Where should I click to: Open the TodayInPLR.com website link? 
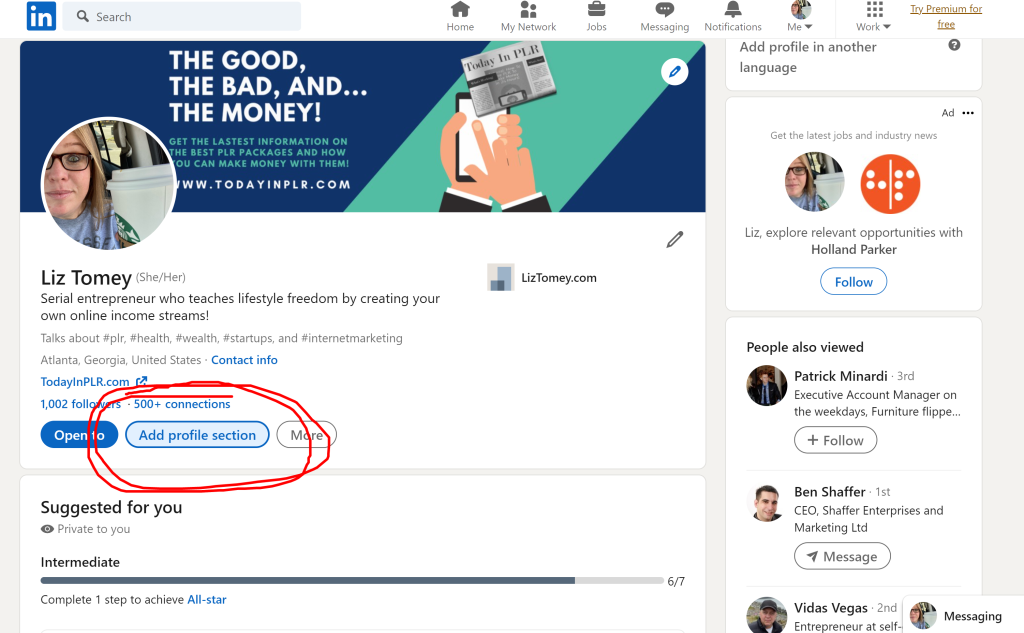pyautogui.click(x=85, y=381)
